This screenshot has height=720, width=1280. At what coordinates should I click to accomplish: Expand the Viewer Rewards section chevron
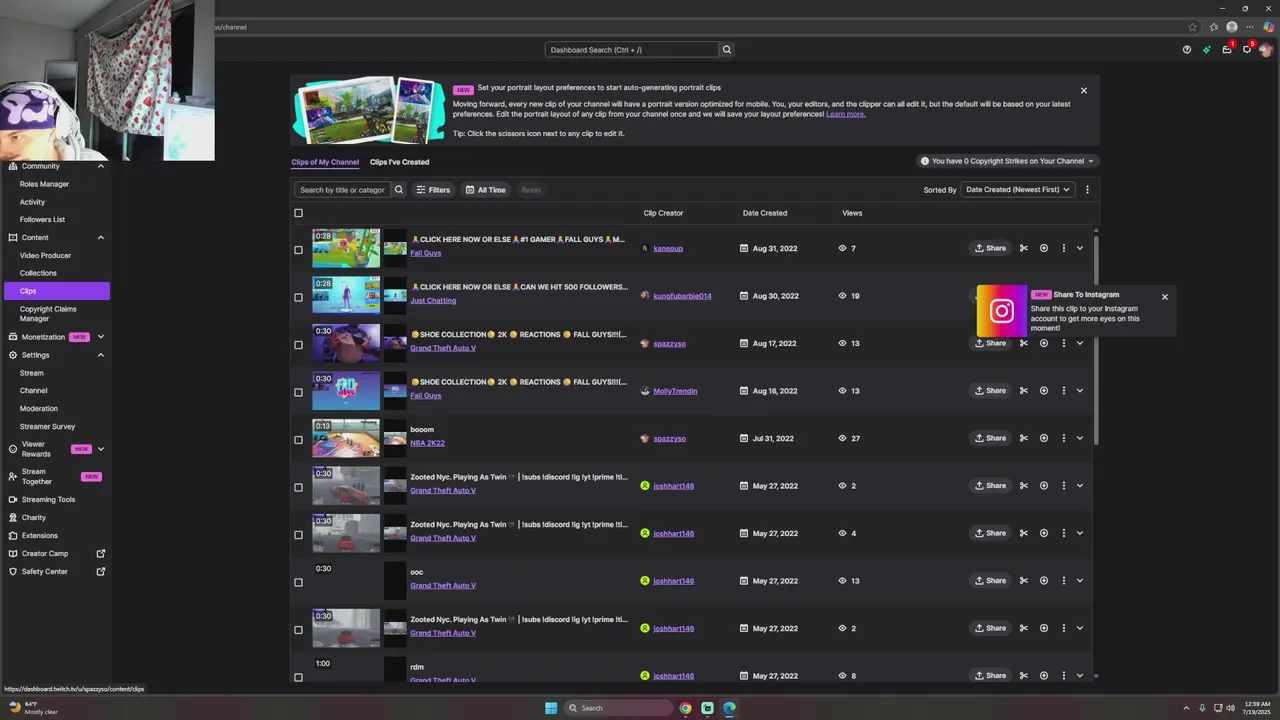101,449
